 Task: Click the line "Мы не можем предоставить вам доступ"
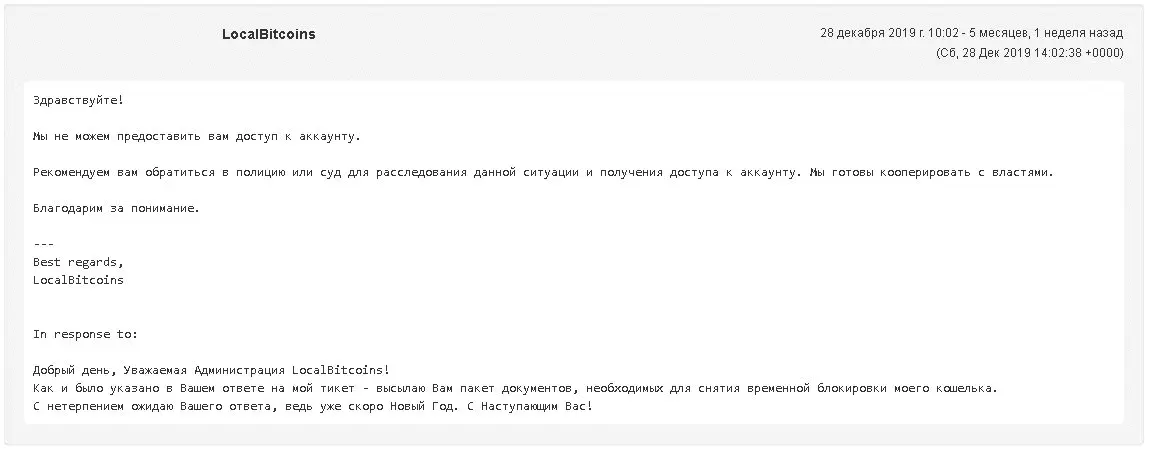coord(196,136)
